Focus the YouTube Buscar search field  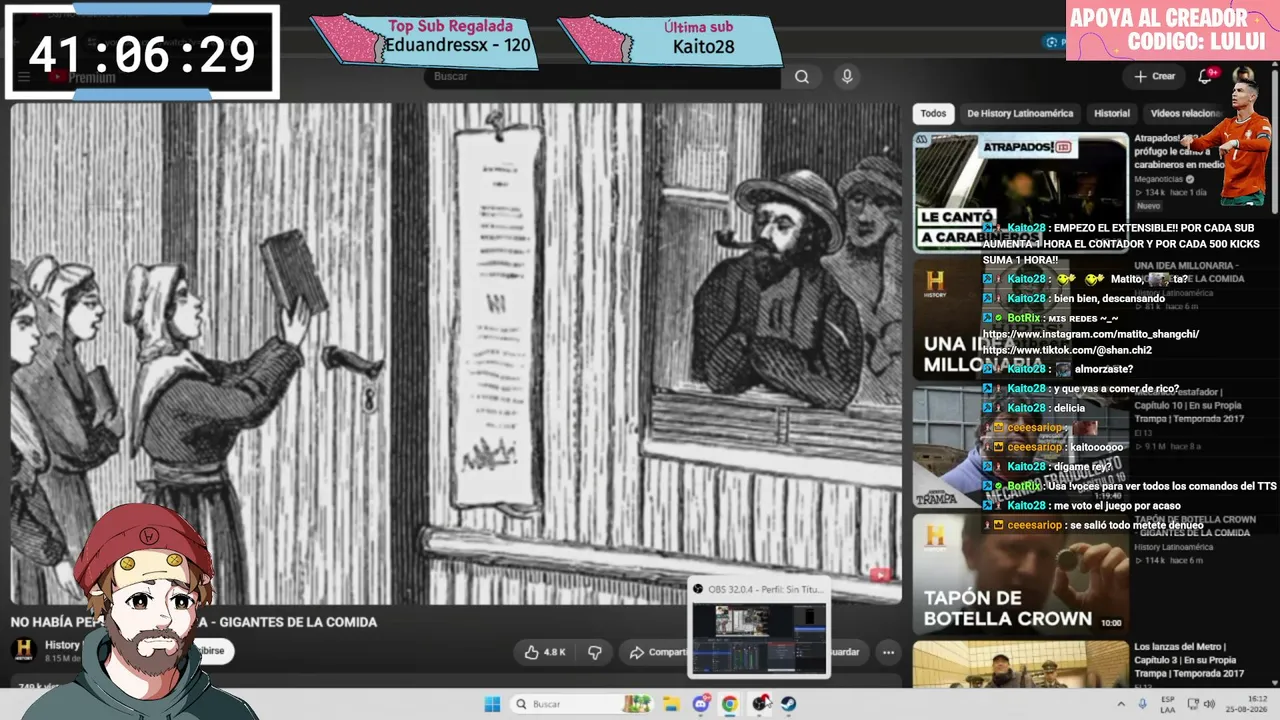click(602, 77)
